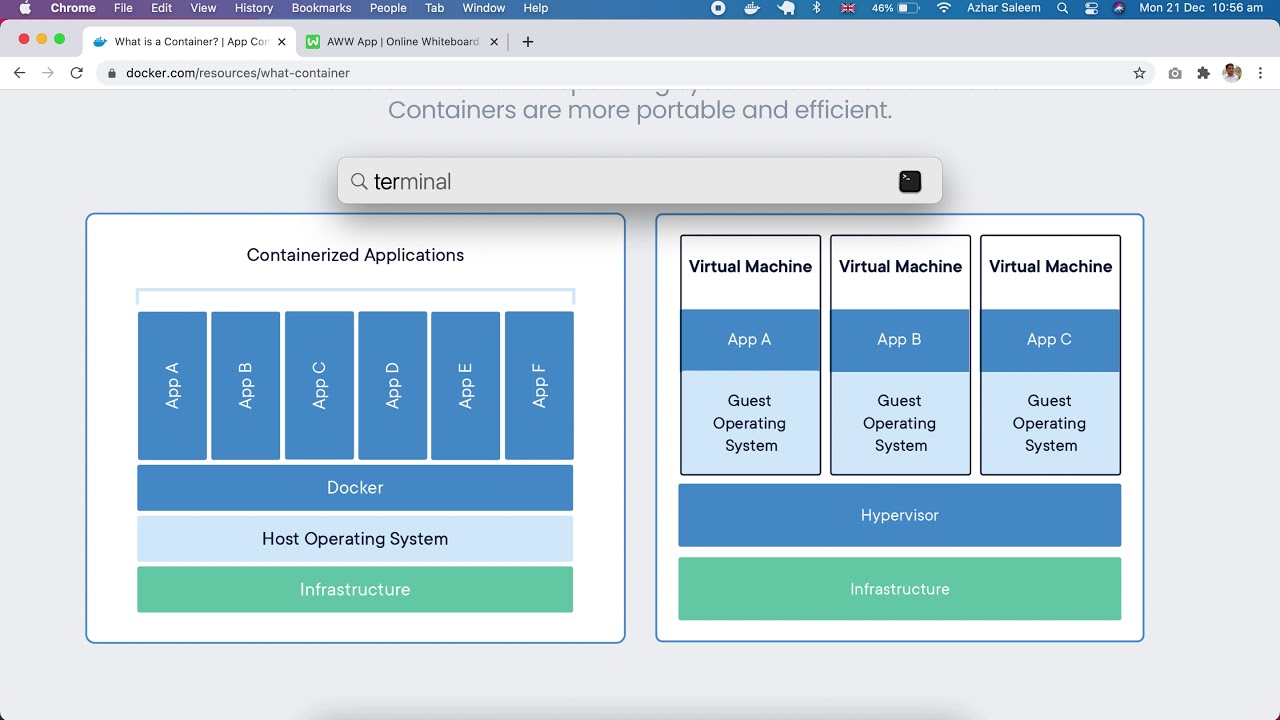Click the UK flag input source icon

[x=848, y=8]
